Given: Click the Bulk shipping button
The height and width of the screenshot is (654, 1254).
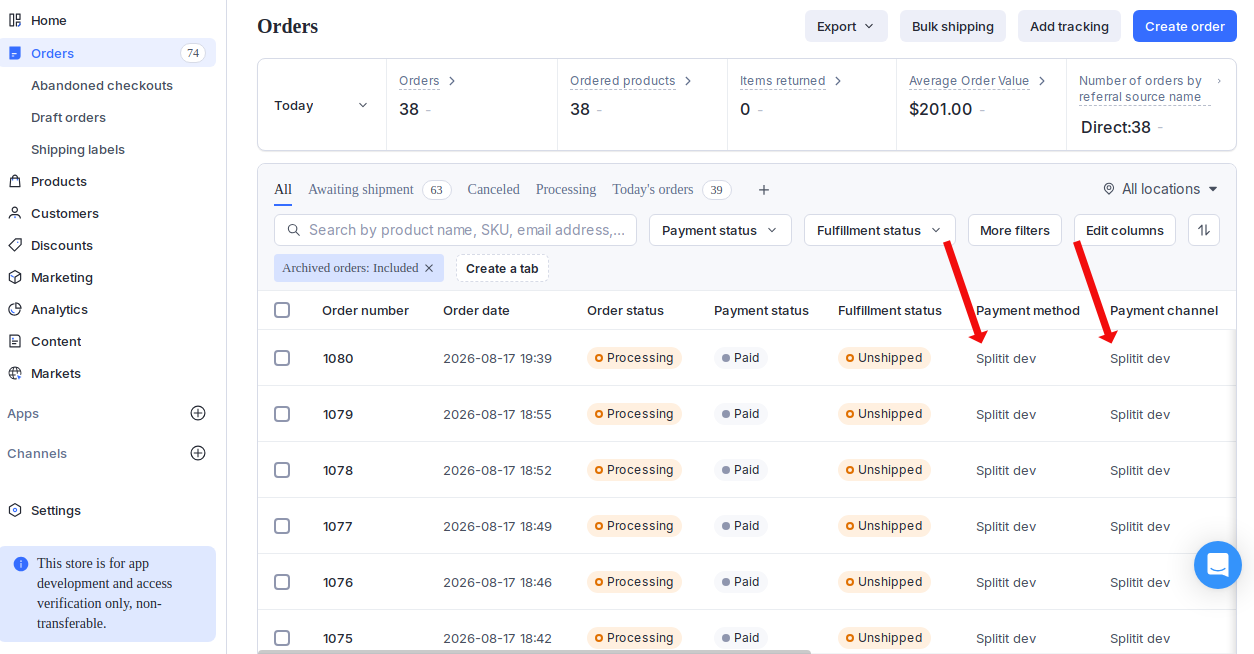Looking at the screenshot, I should click(953, 26).
